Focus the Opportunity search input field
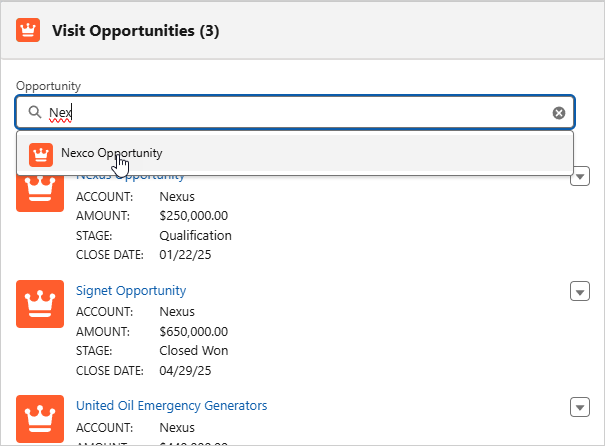 [295, 112]
